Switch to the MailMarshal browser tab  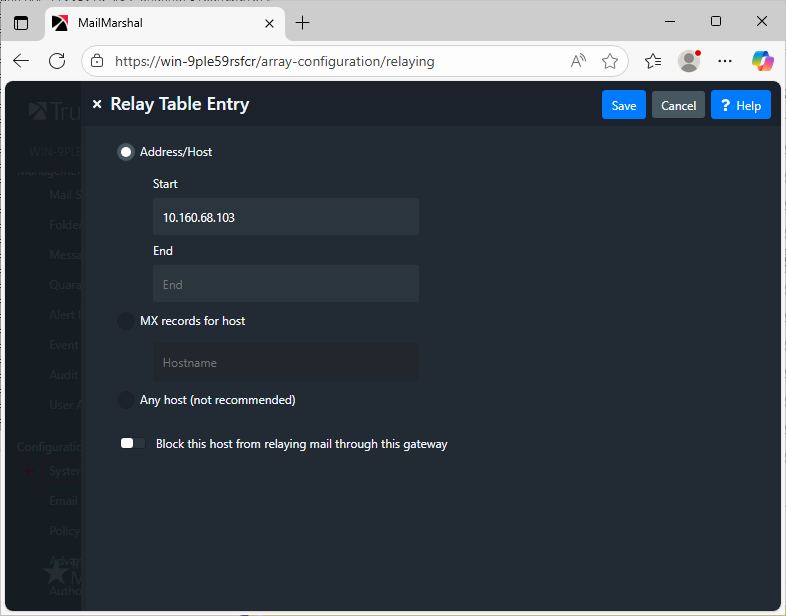[x=150, y=22]
